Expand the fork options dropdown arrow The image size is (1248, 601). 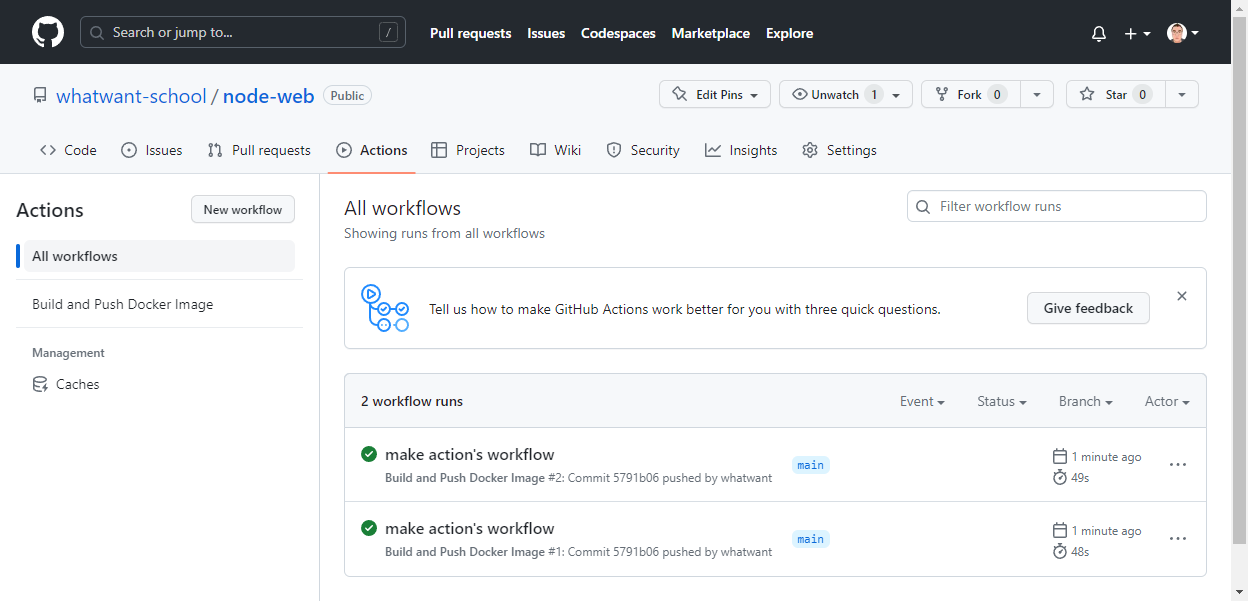[x=1036, y=94]
